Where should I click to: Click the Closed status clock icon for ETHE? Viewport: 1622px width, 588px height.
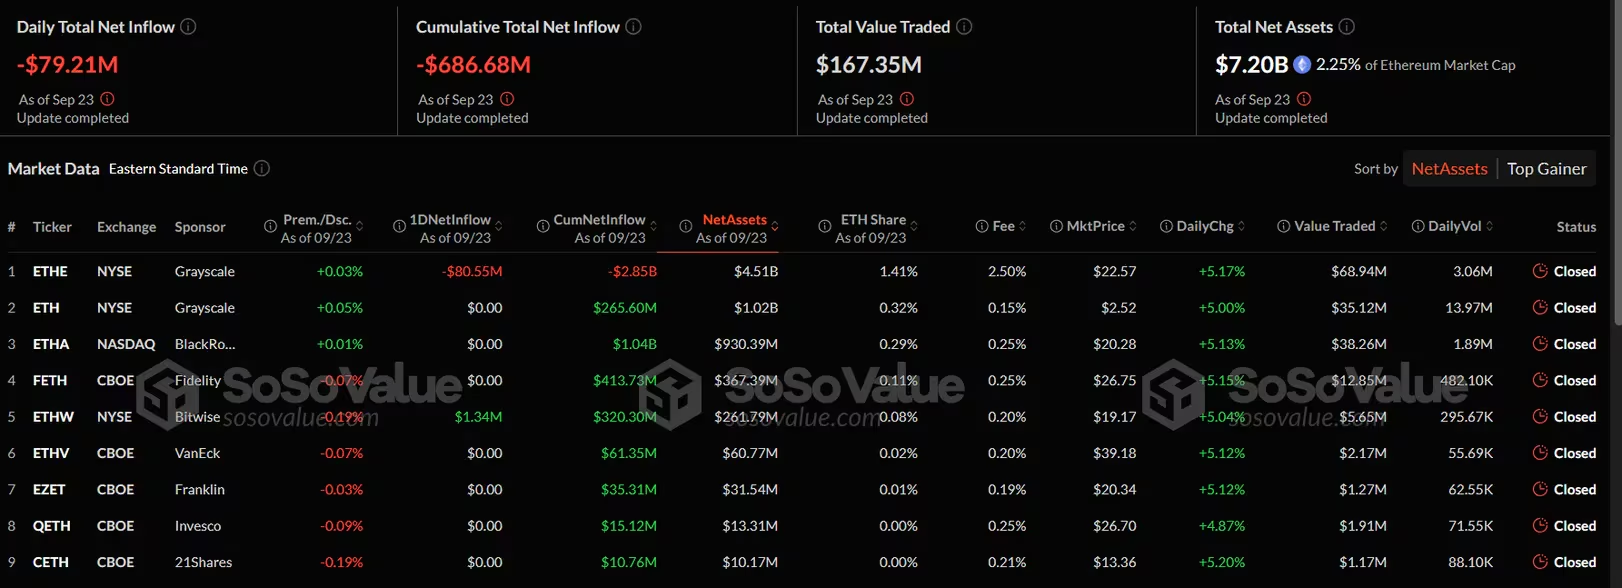coord(1540,271)
